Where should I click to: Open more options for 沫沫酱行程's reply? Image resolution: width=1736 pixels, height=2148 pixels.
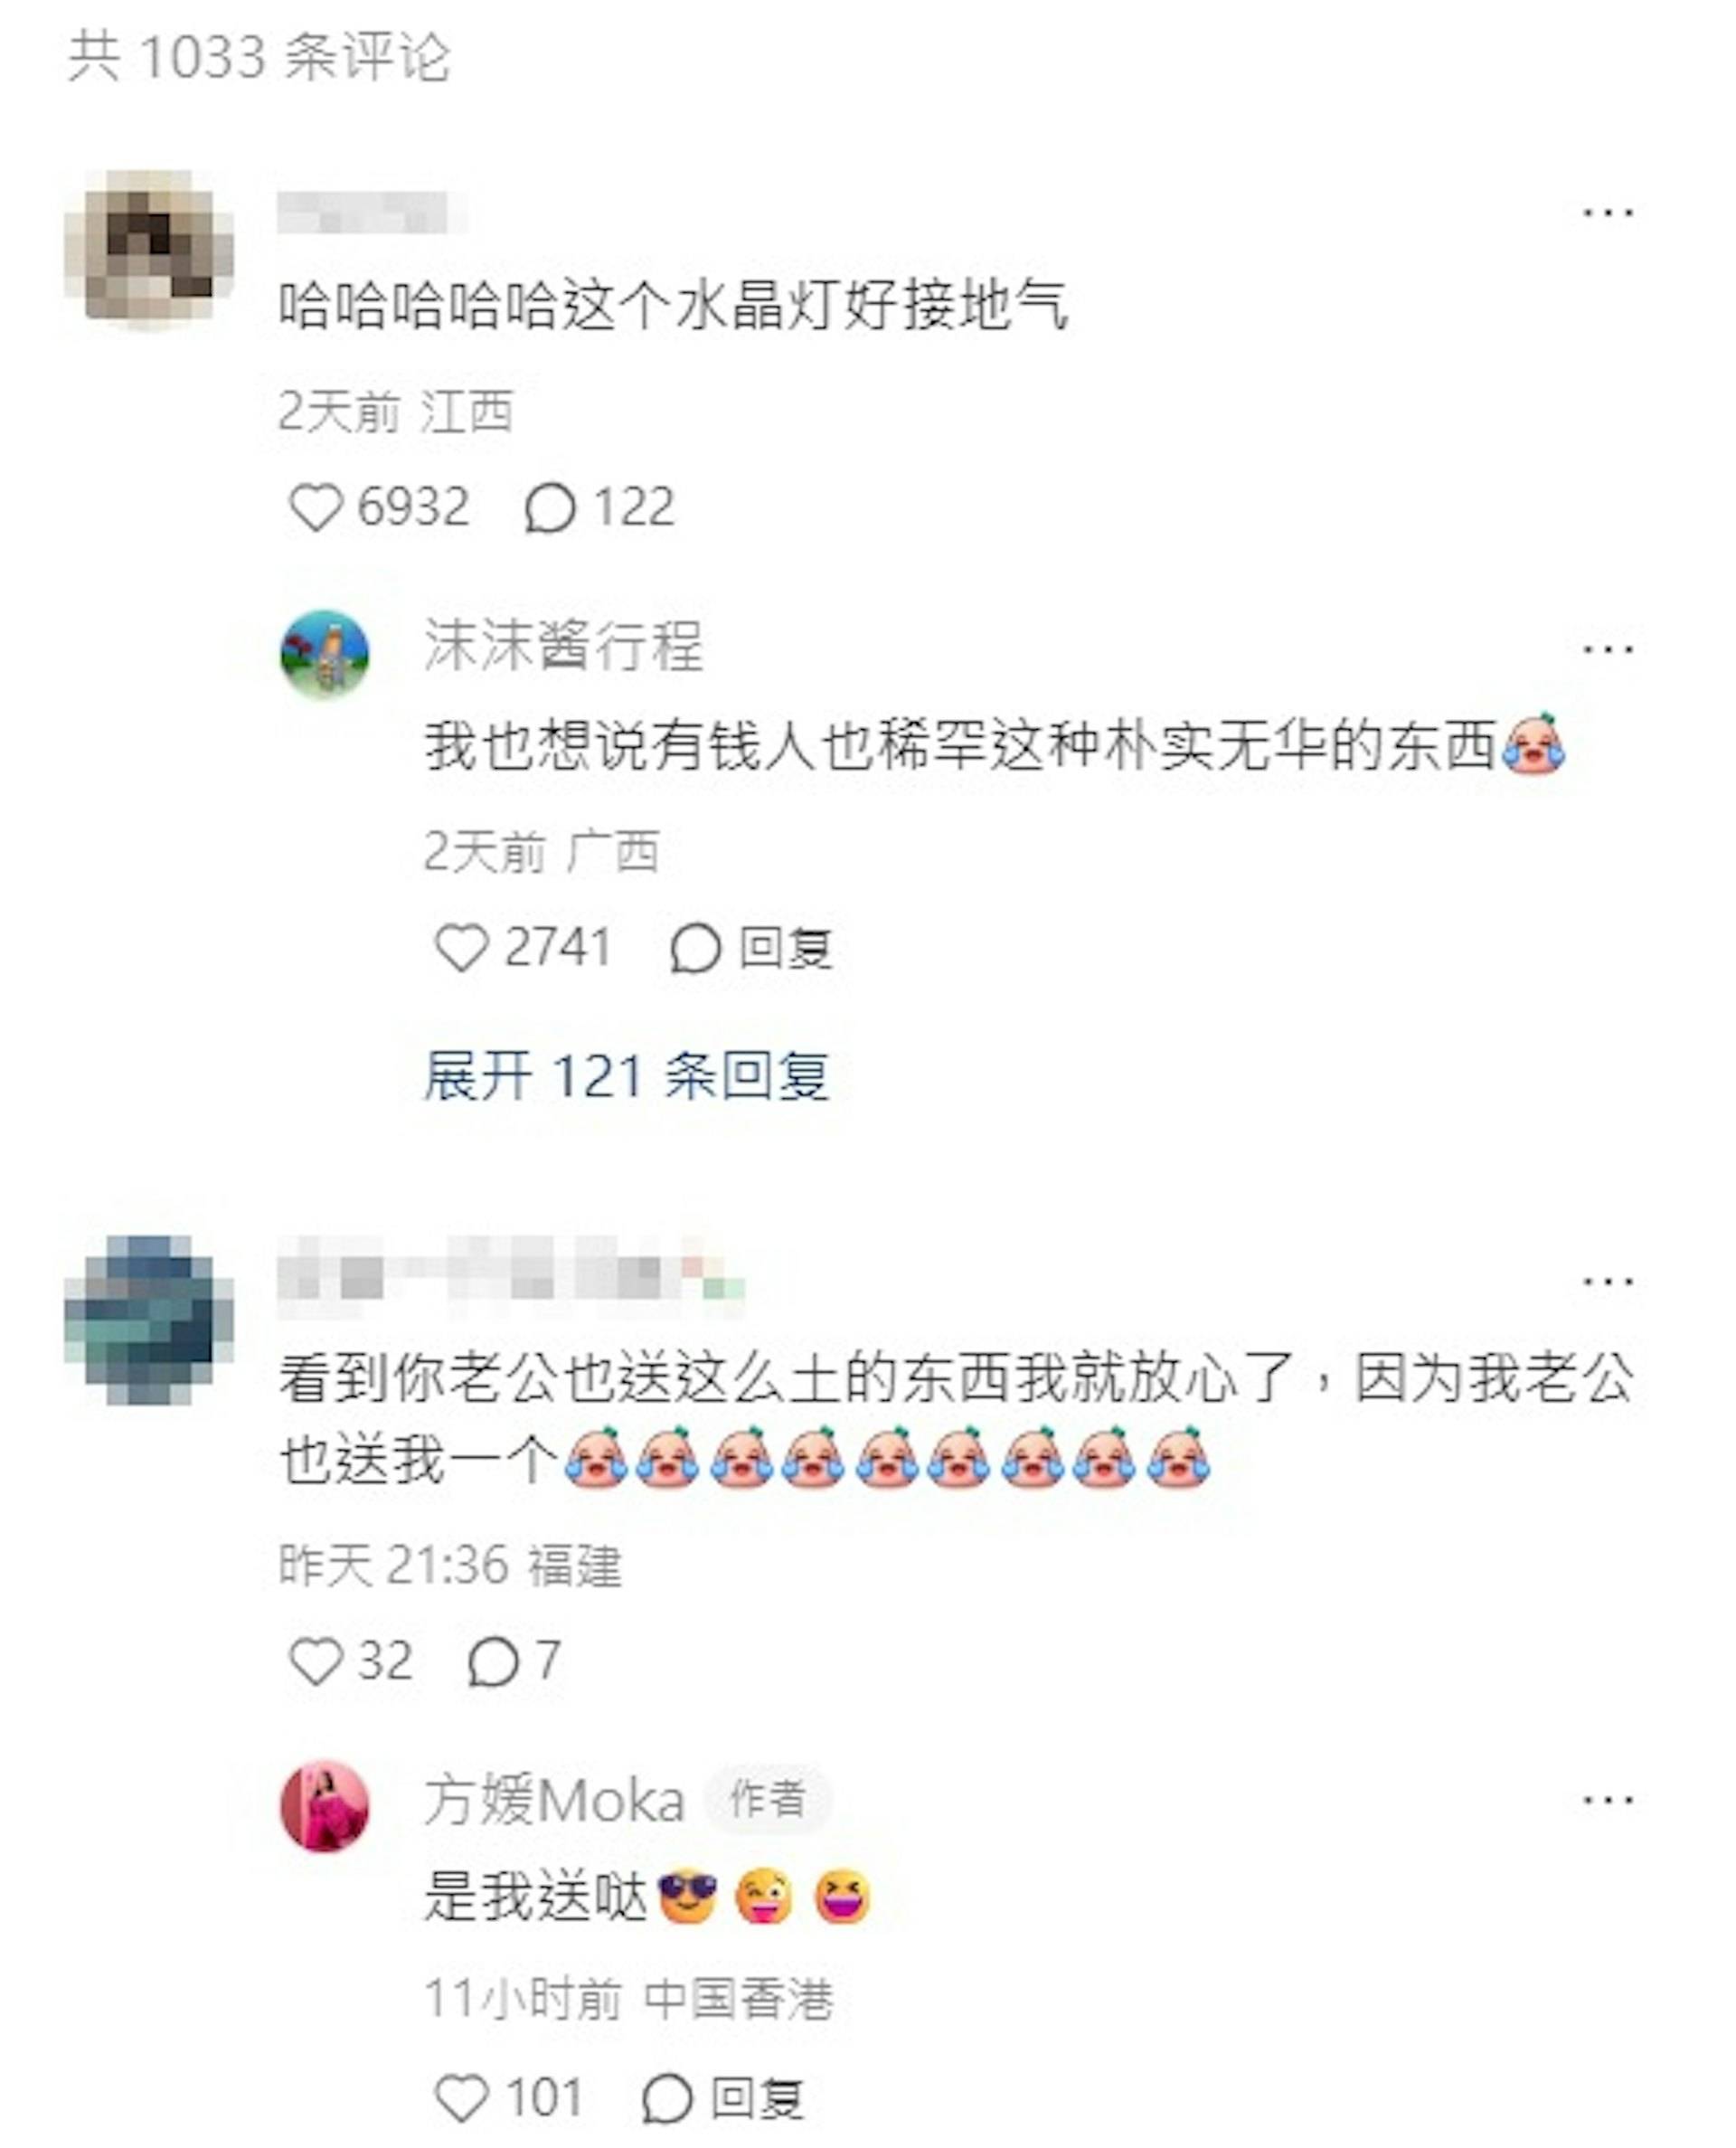(x=1608, y=649)
